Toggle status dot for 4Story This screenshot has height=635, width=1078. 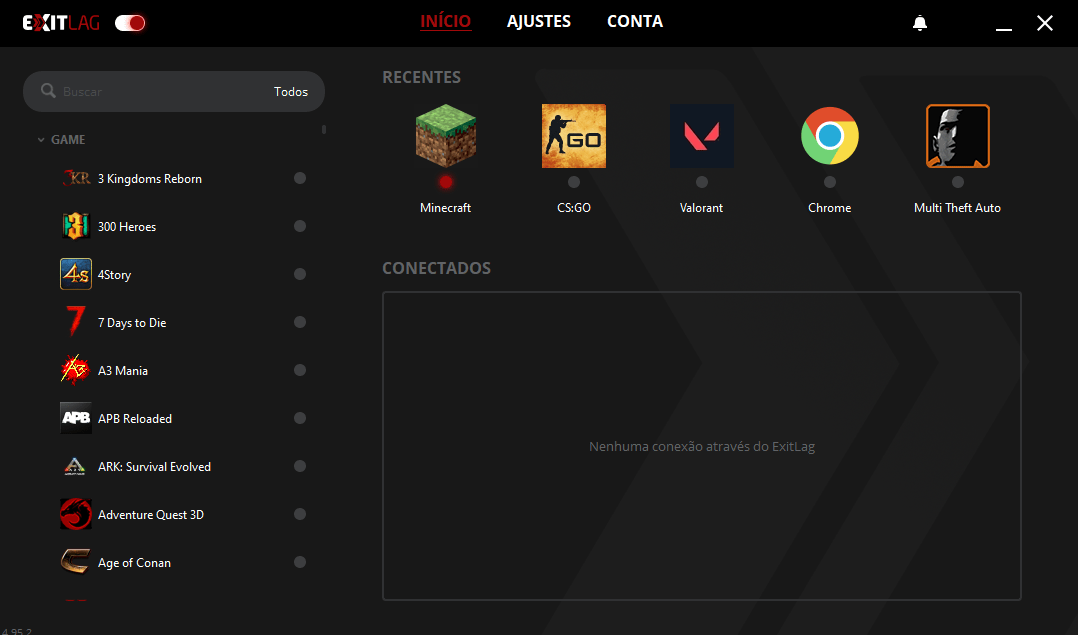[300, 274]
